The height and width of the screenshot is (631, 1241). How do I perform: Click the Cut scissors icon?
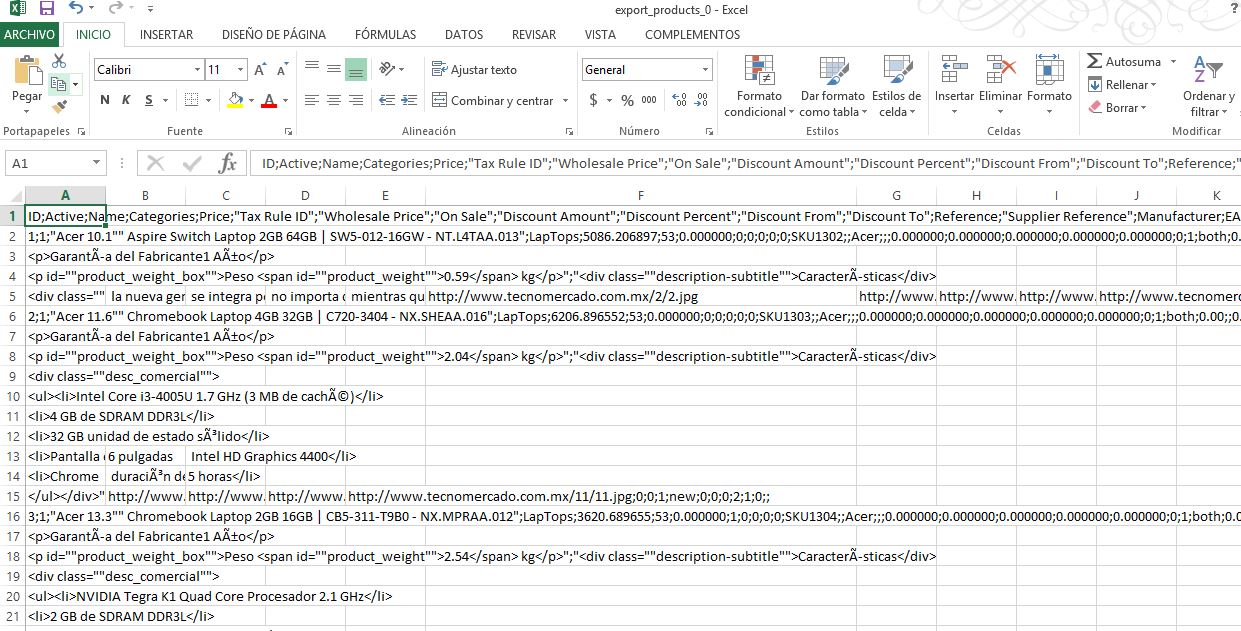click(x=59, y=62)
